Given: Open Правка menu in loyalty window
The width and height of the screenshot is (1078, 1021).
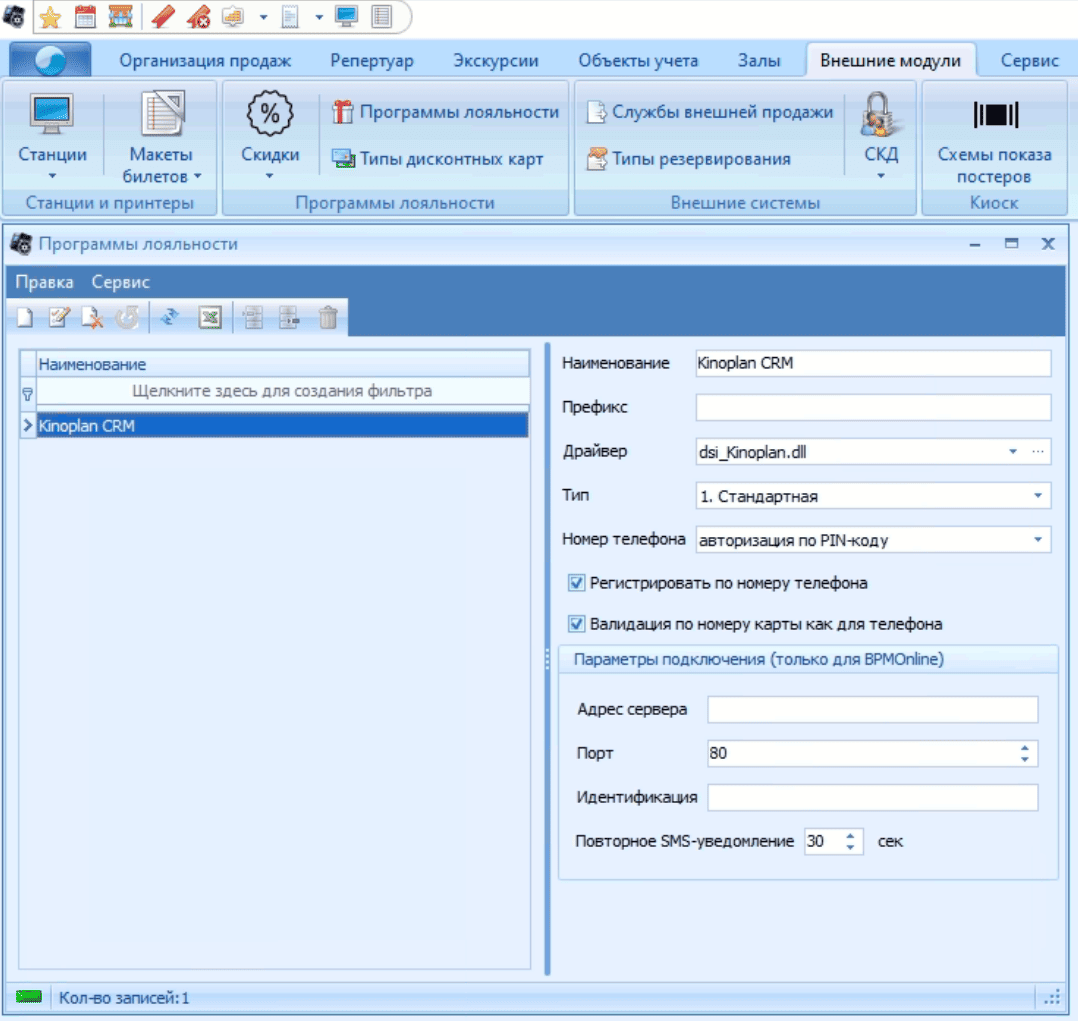Looking at the screenshot, I should 44,282.
